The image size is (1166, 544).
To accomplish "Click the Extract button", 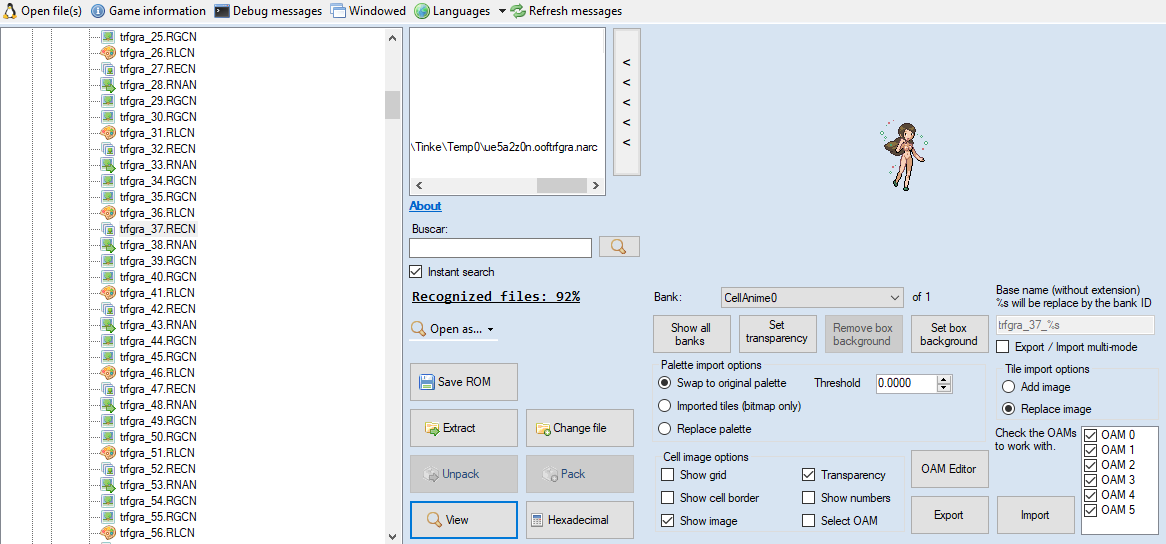I will (x=464, y=428).
